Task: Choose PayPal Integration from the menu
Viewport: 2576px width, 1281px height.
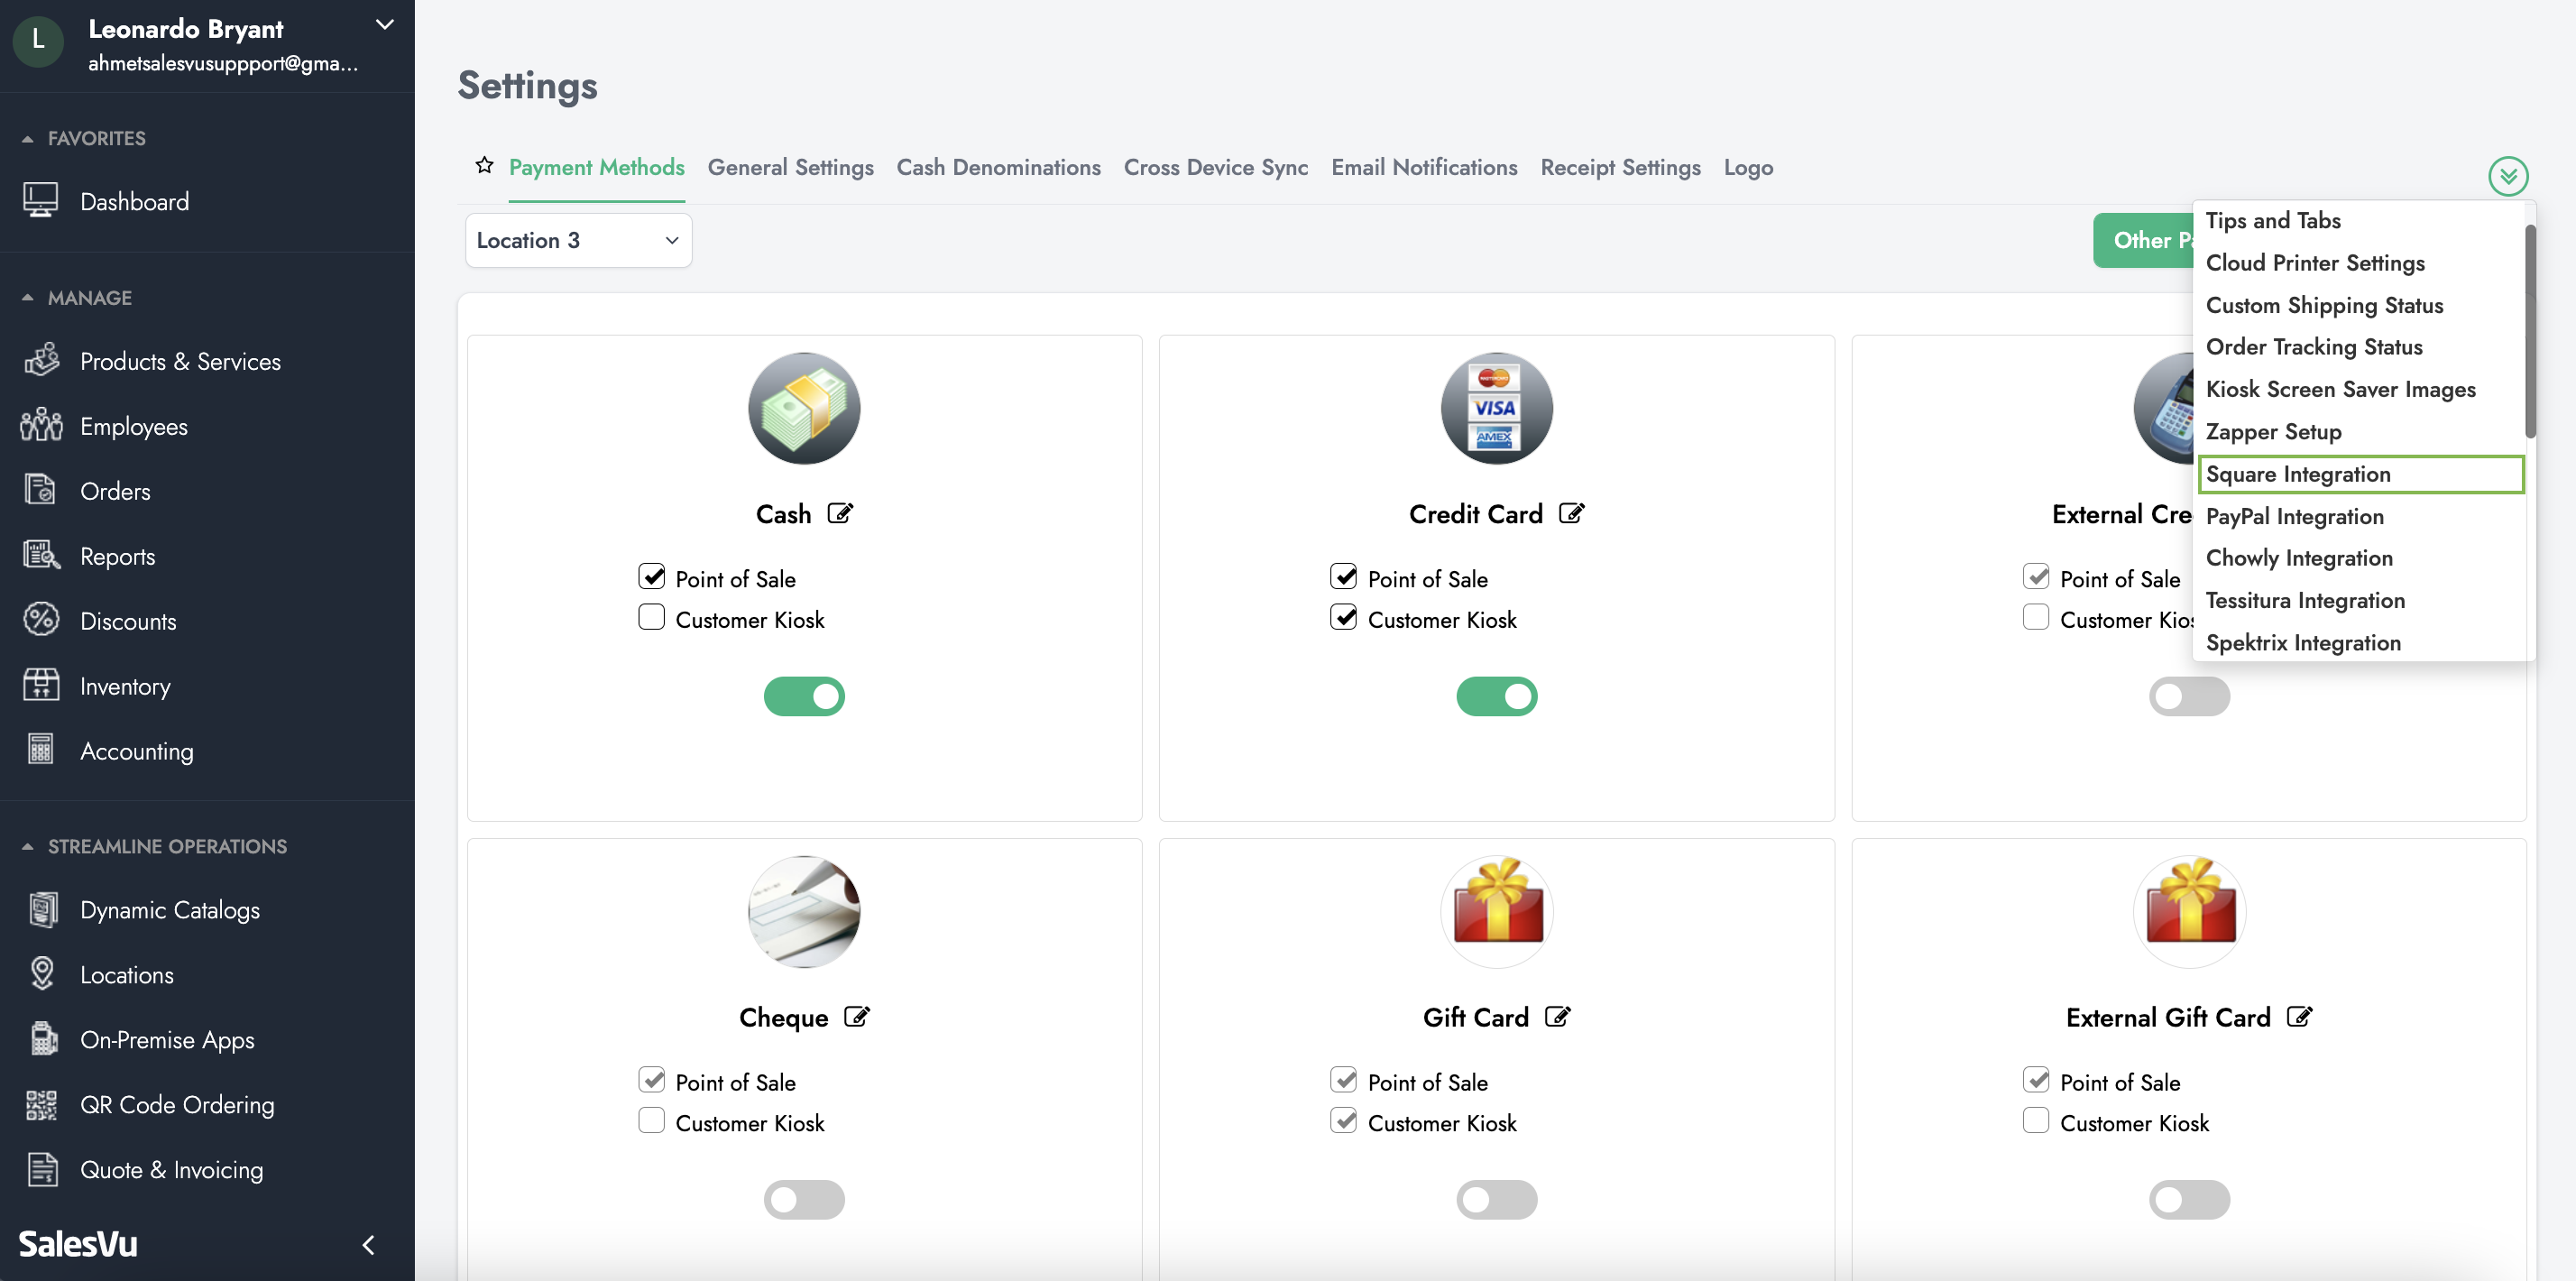Action: click(x=2294, y=517)
